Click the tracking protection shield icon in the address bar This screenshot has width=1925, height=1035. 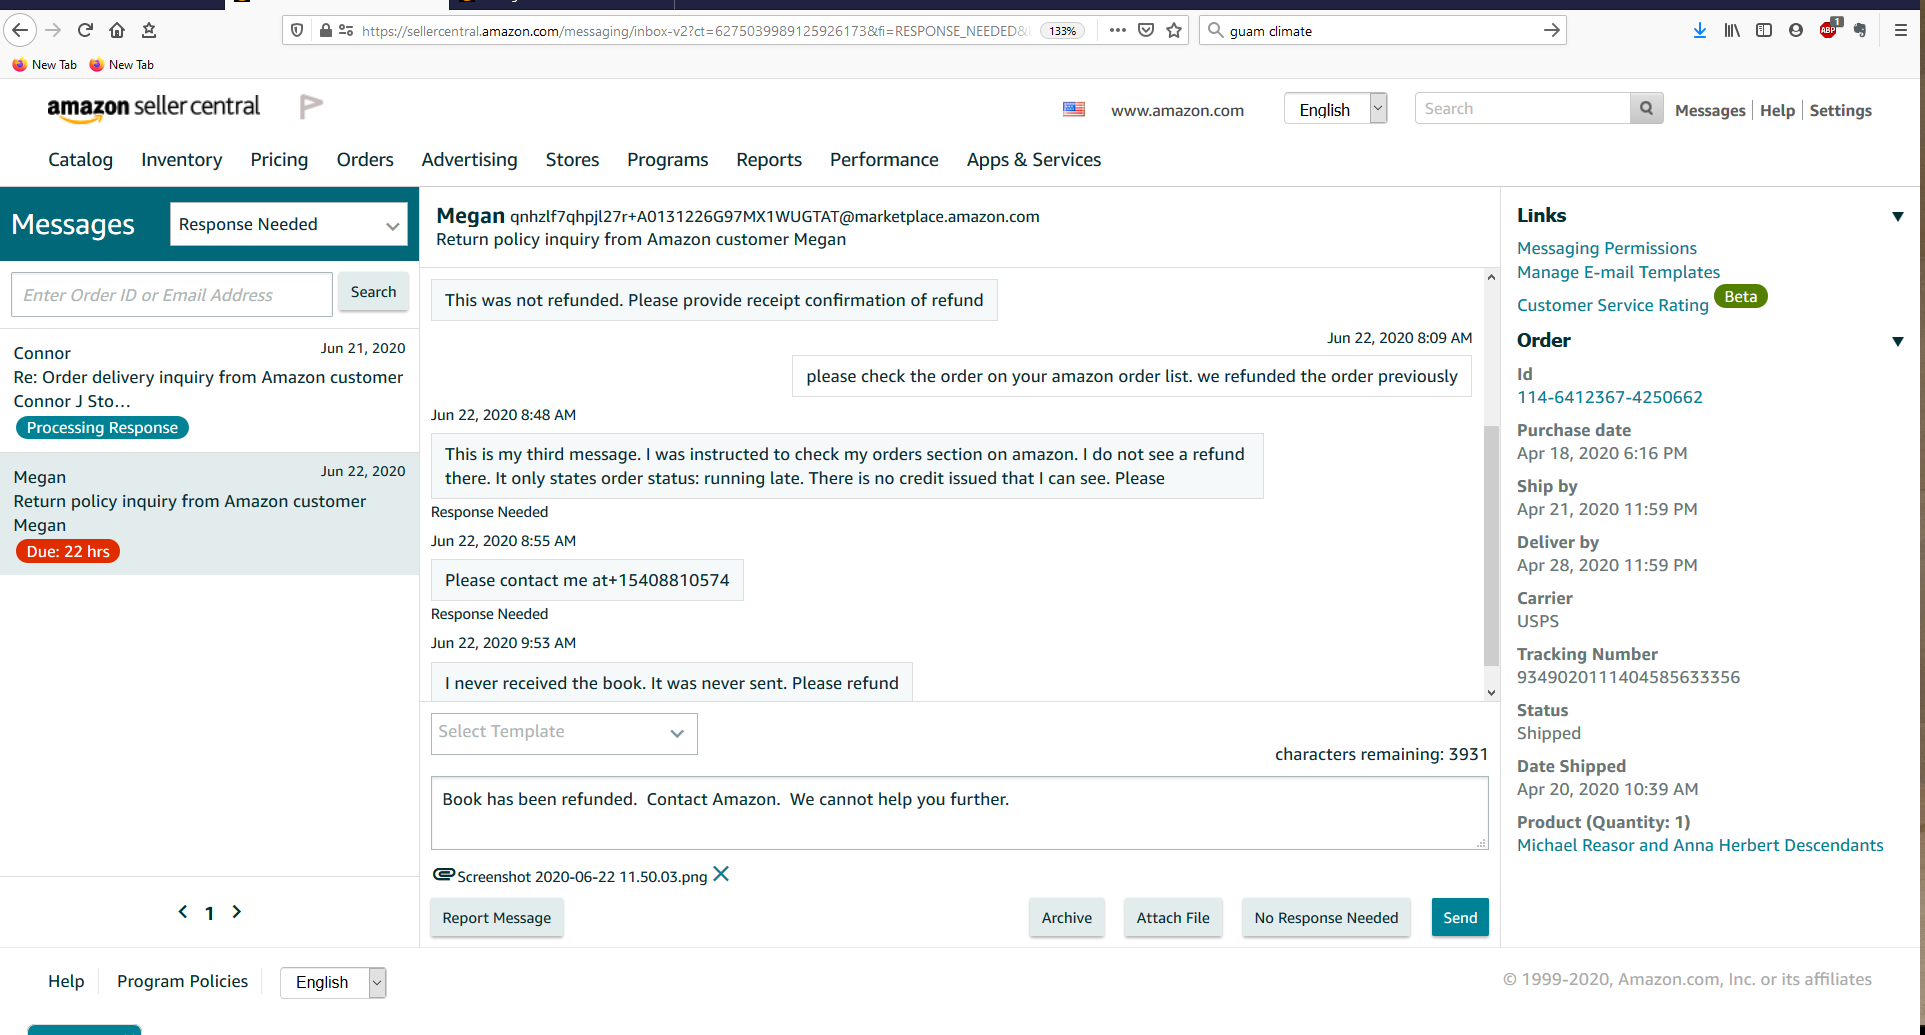point(297,30)
